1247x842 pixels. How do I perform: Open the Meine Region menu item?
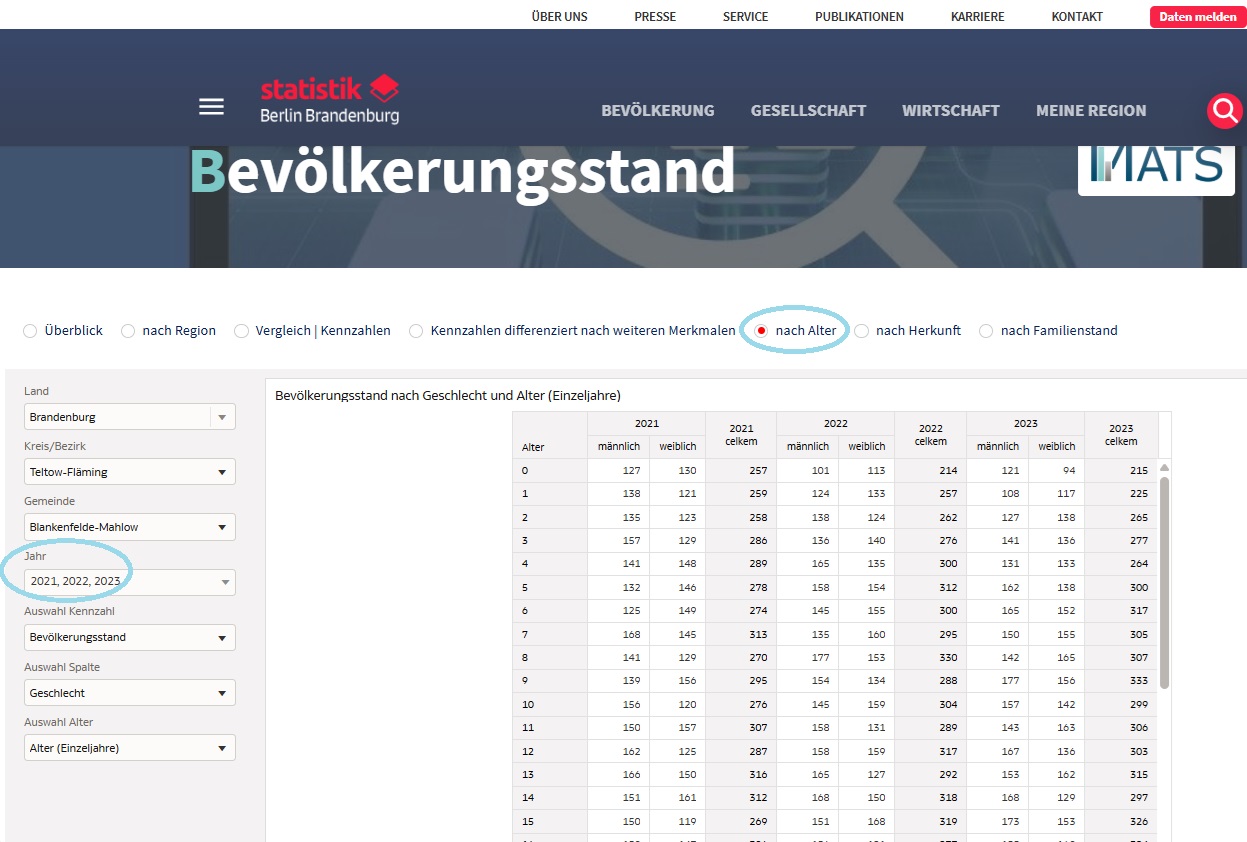[x=1091, y=111]
